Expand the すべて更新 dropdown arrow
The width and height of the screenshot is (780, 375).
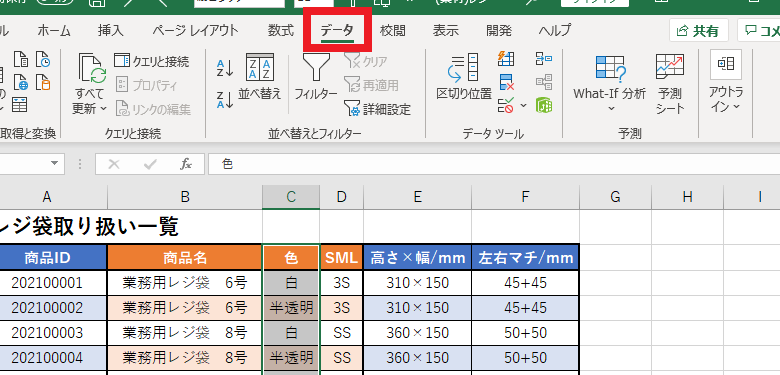click(x=103, y=108)
